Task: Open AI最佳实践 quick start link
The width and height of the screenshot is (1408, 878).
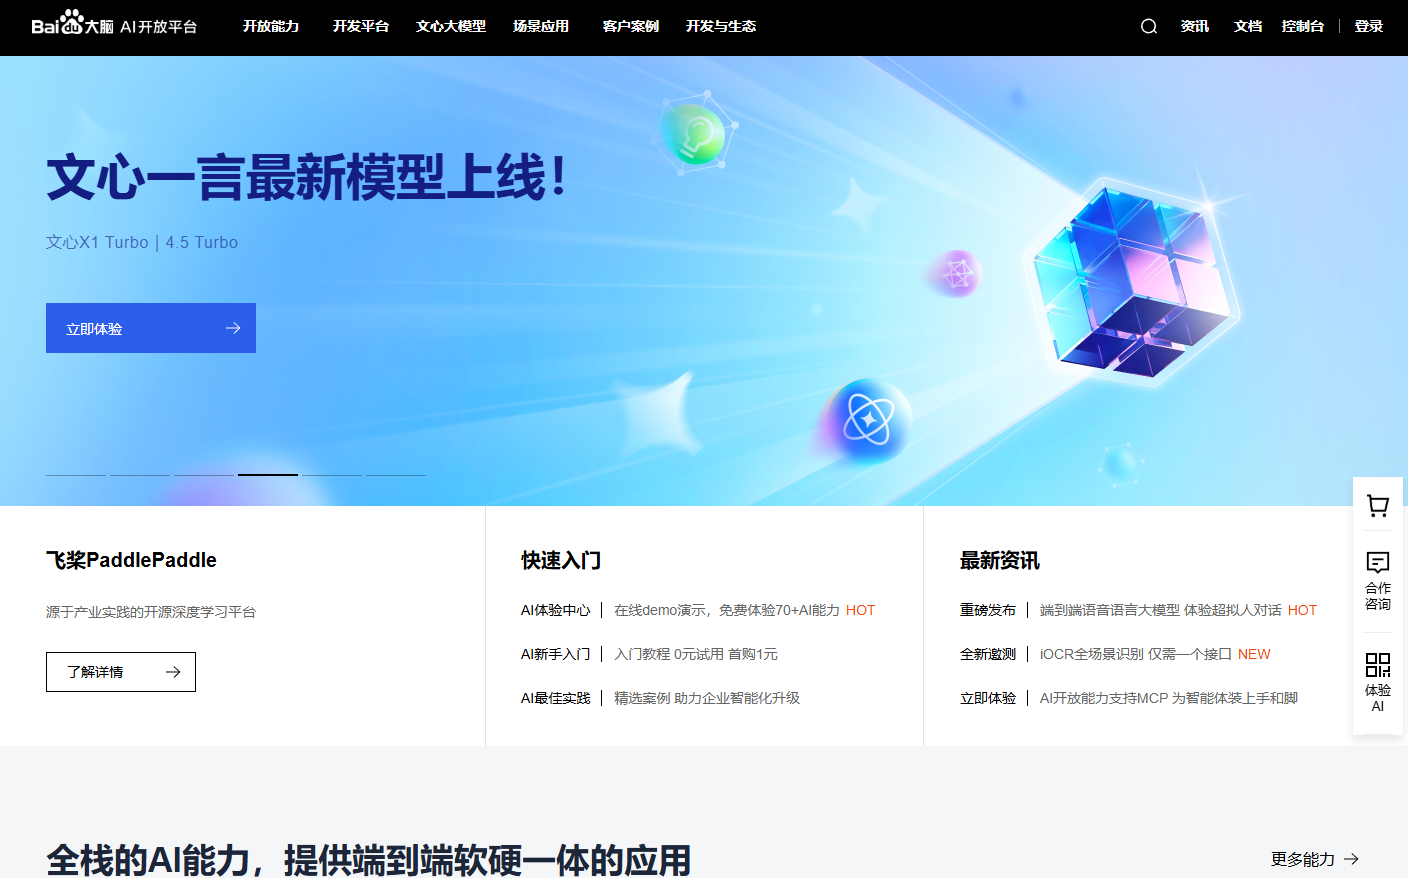Action: click(x=556, y=698)
